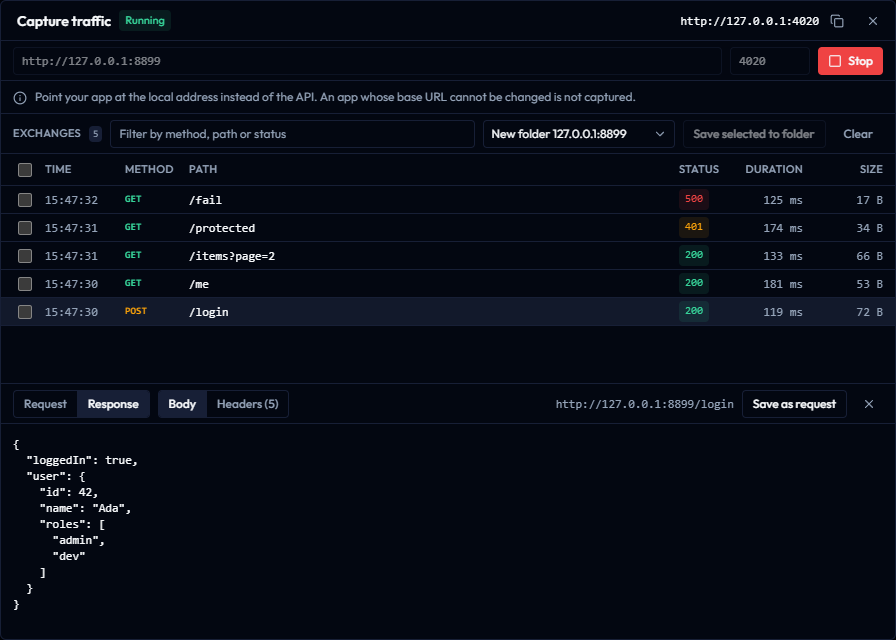Check the /me exchange row checkbox
The height and width of the screenshot is (640, 896).
(25, 284)
